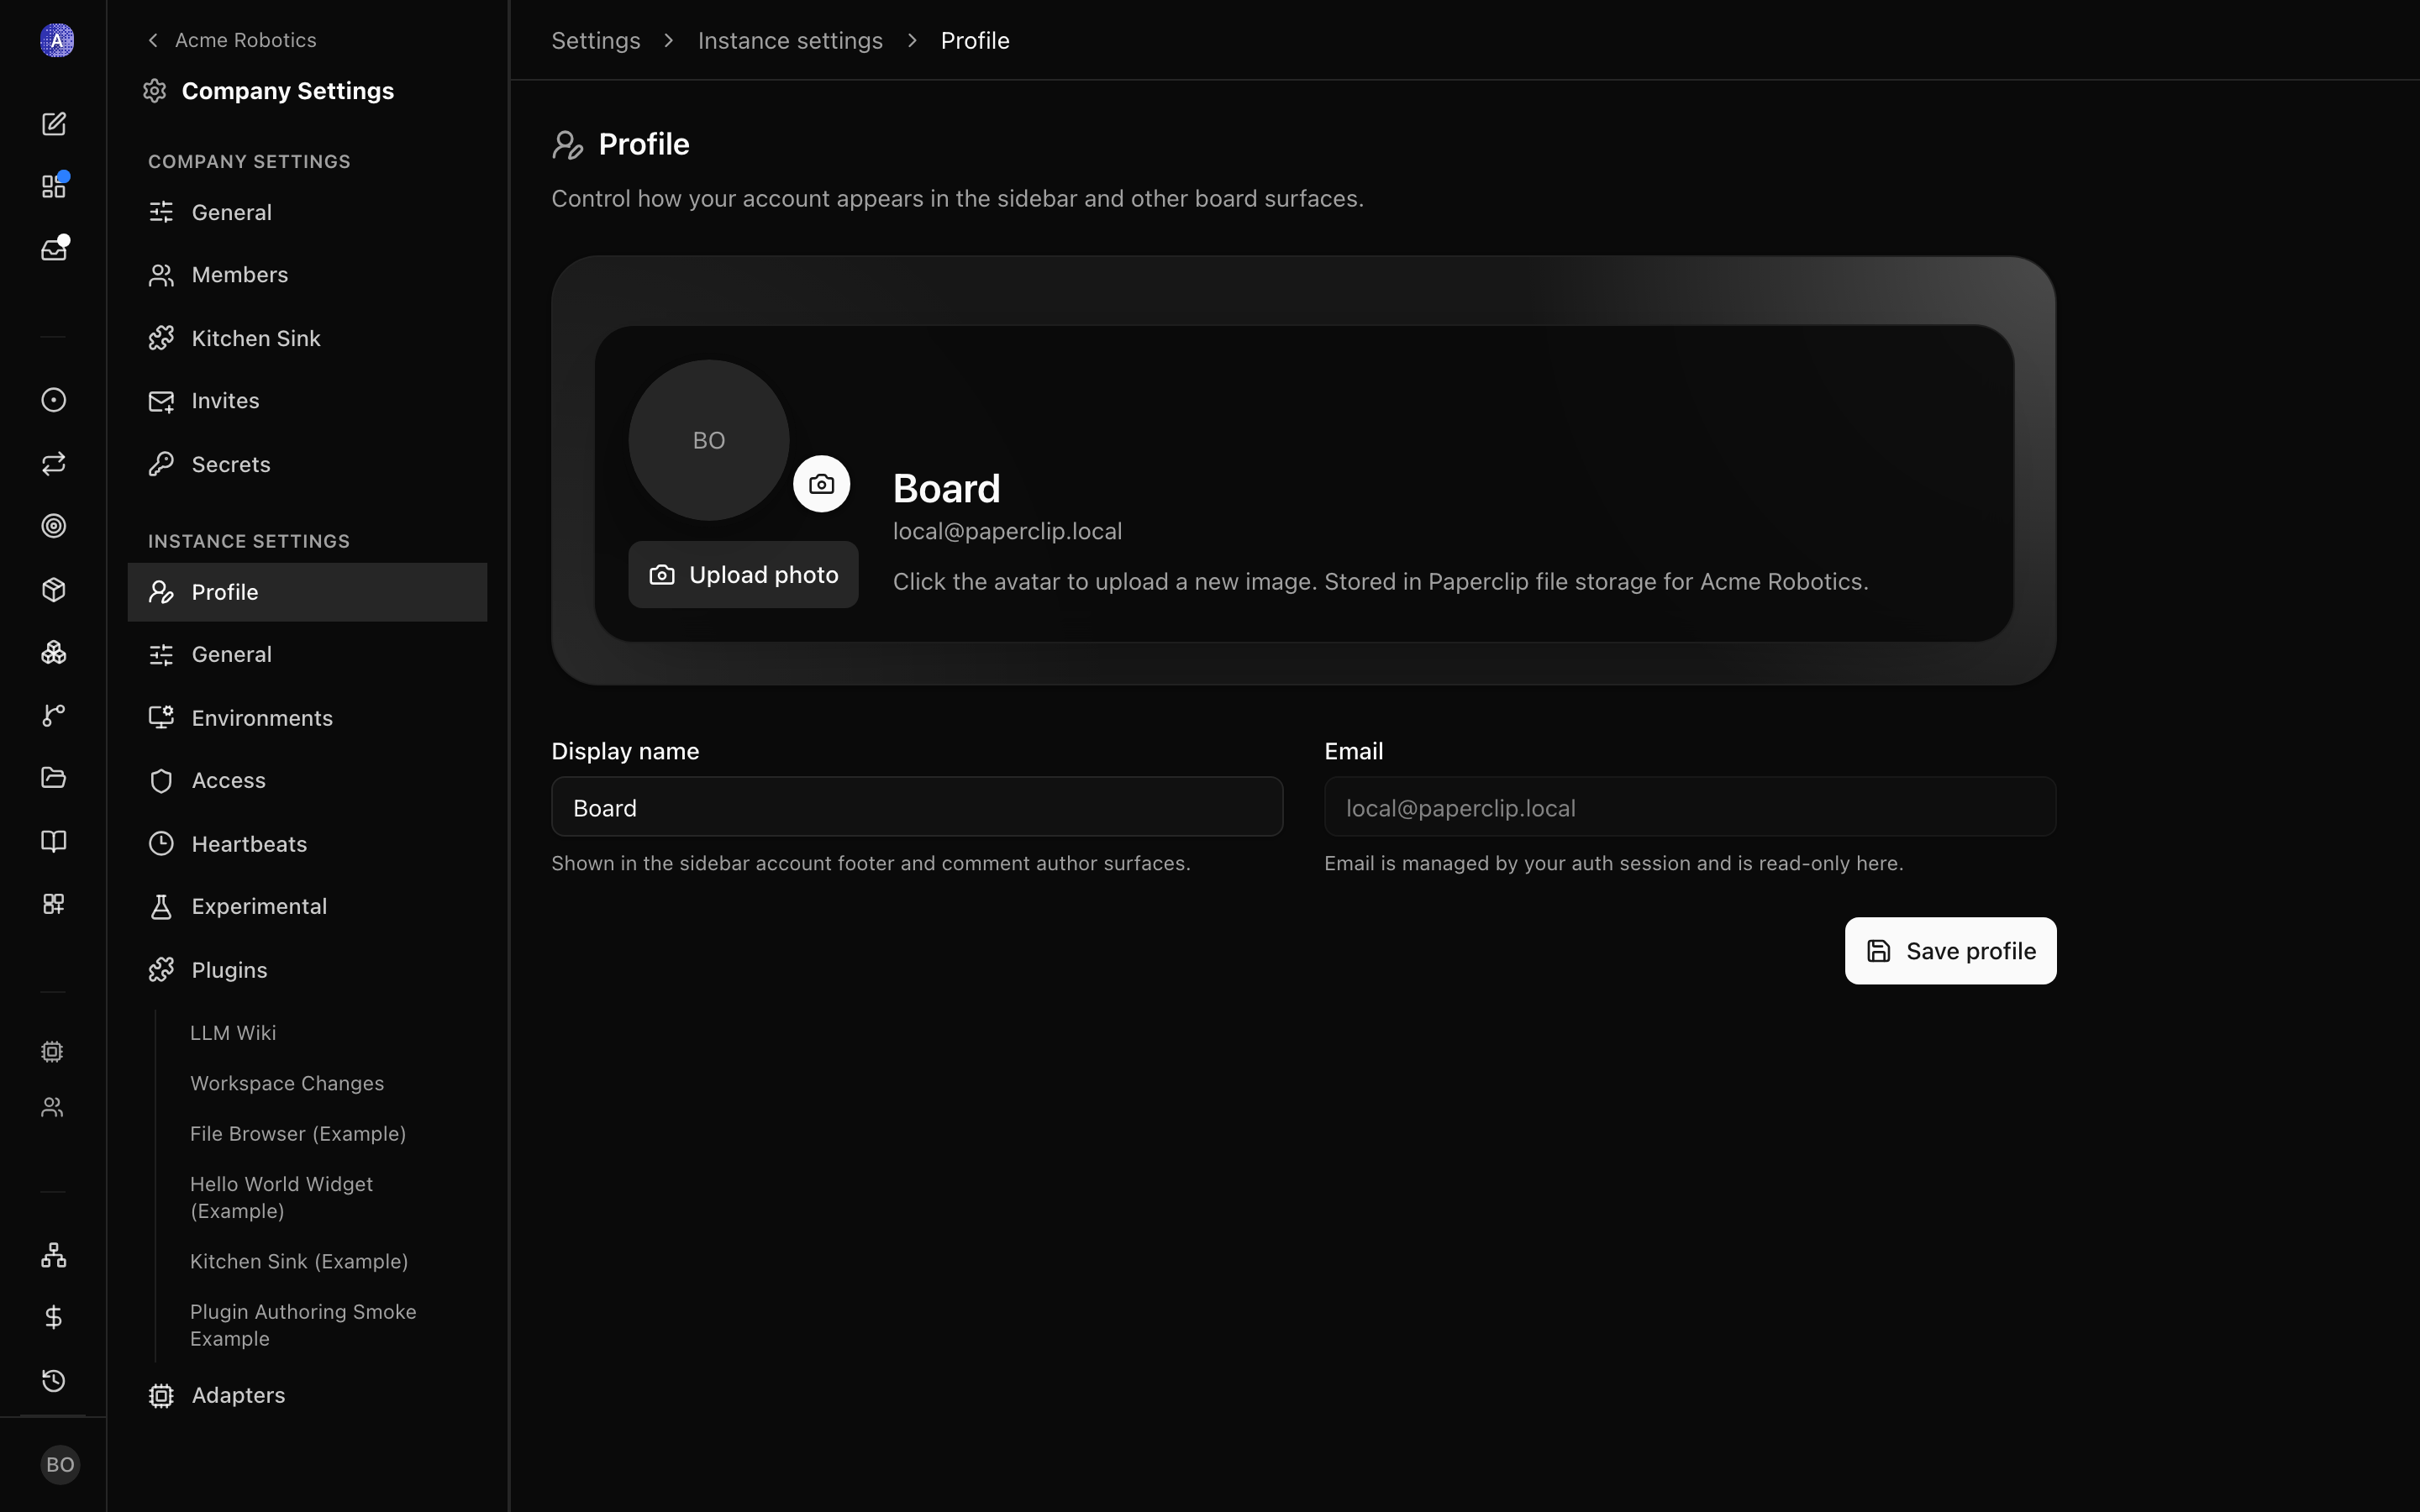Screen dimensions: 2420x1512
Task: Click the target goals icon in rail
Action: [54, 526]
